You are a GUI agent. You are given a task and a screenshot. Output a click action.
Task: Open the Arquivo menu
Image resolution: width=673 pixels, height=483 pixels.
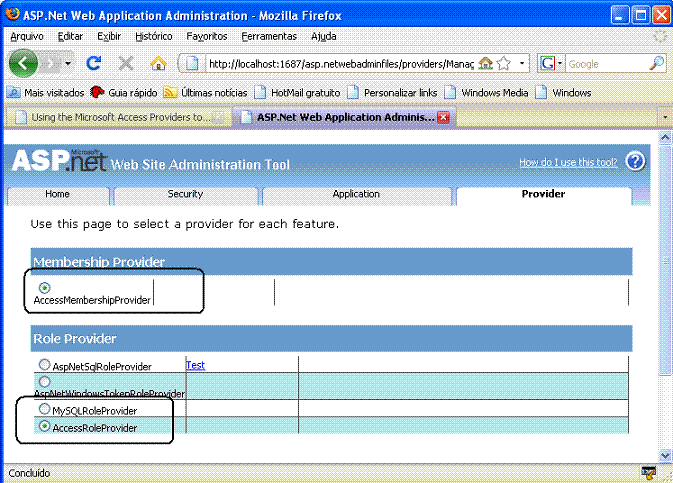point(27,36)
